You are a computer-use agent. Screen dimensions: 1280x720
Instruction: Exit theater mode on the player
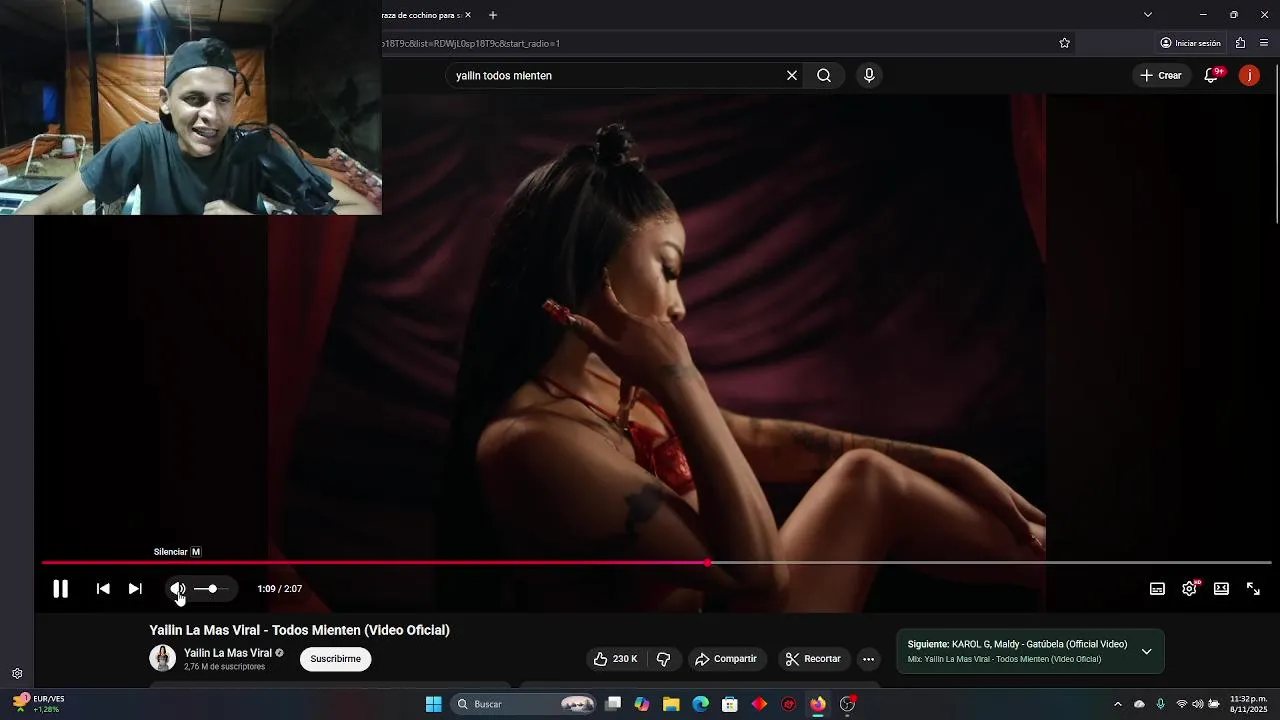pyautogui.click(x=1221, y=589)
